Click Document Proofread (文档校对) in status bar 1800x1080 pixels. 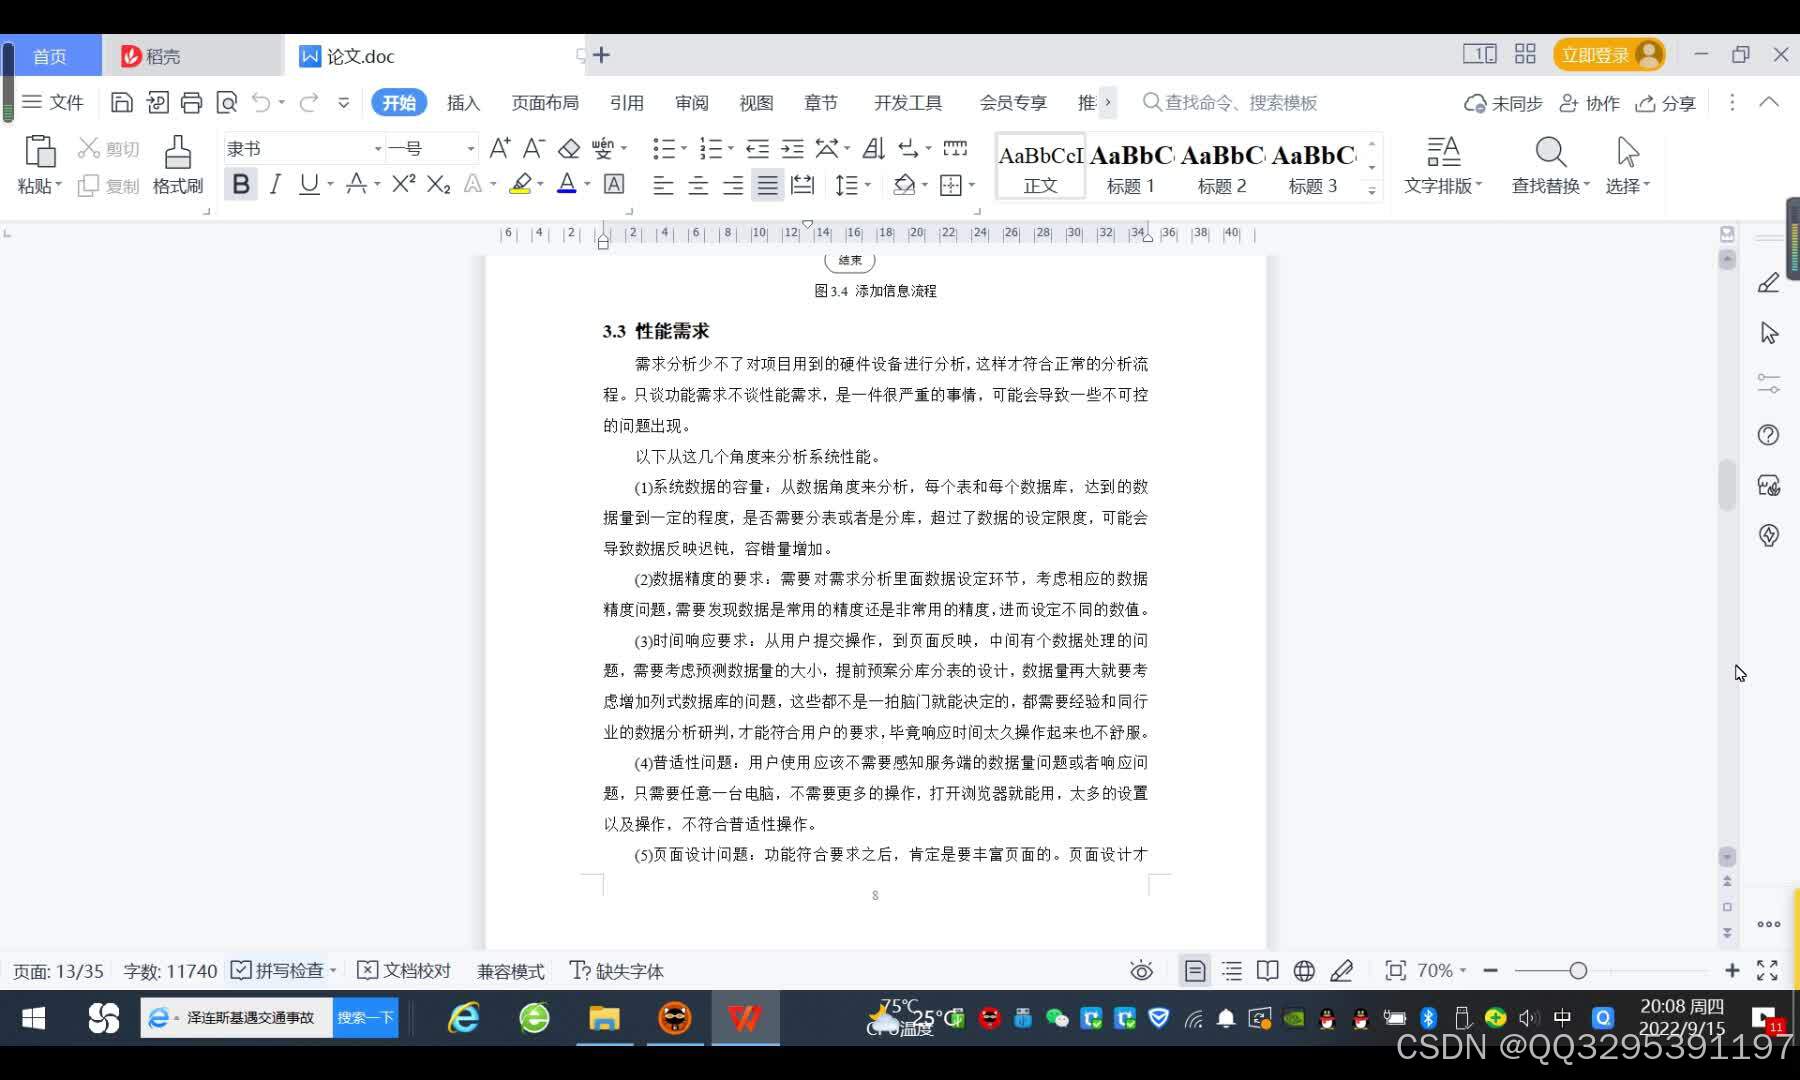[404, 971]
